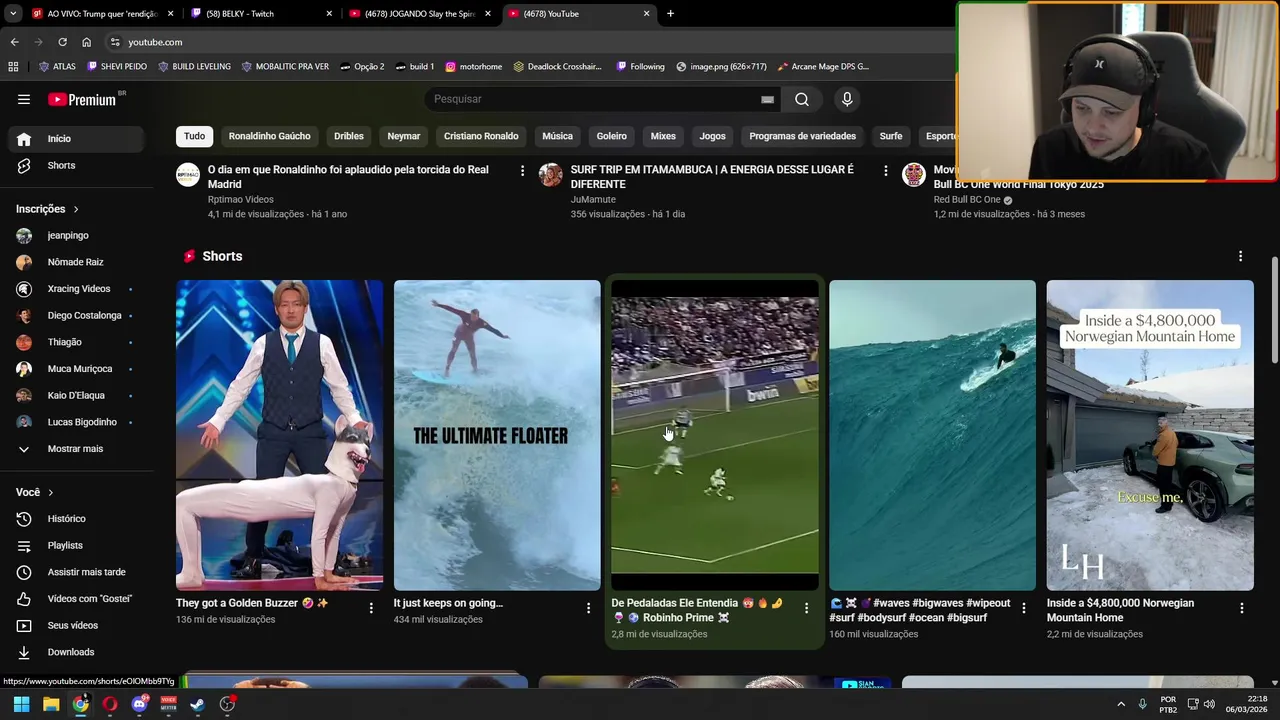Select the Jogos filter chip
The width and height of the screenshot is (1280, 720).
712,136
